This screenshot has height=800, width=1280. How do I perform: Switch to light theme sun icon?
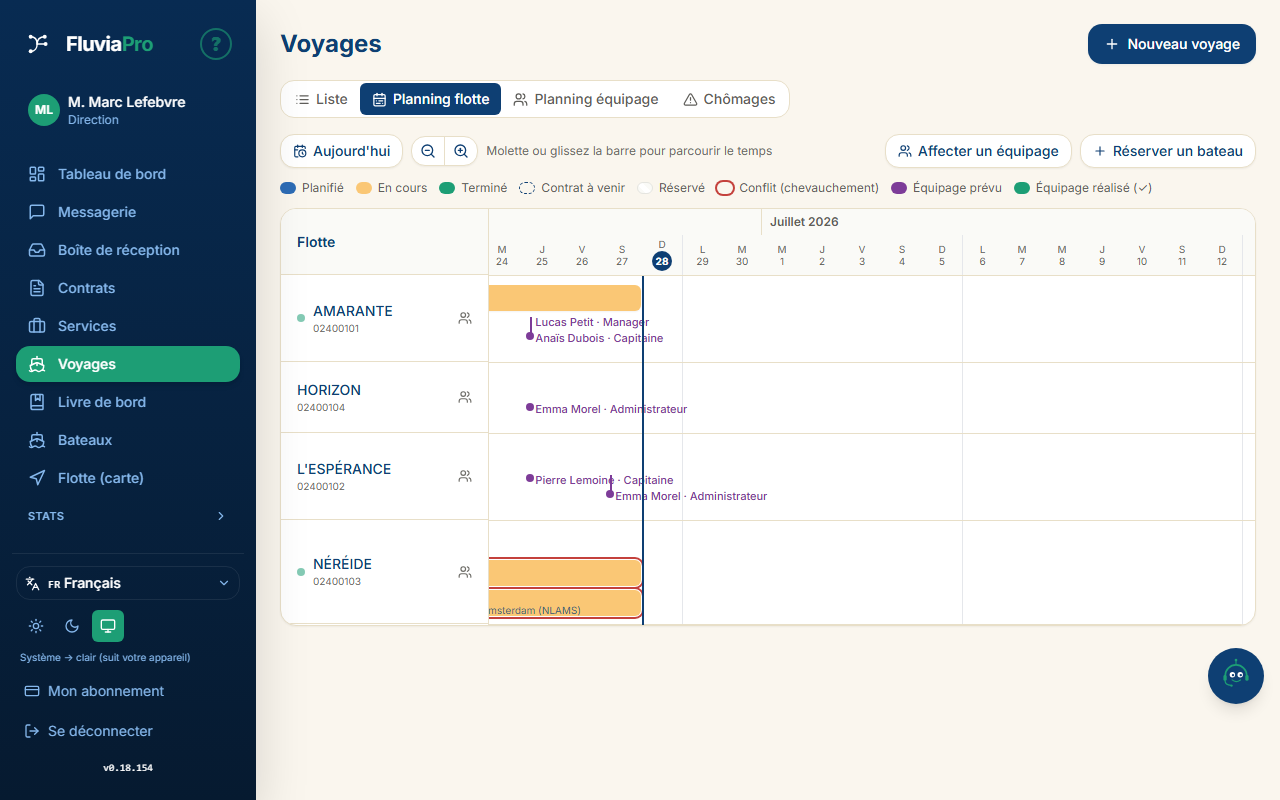pyautogui.click(x=36, y=626)
